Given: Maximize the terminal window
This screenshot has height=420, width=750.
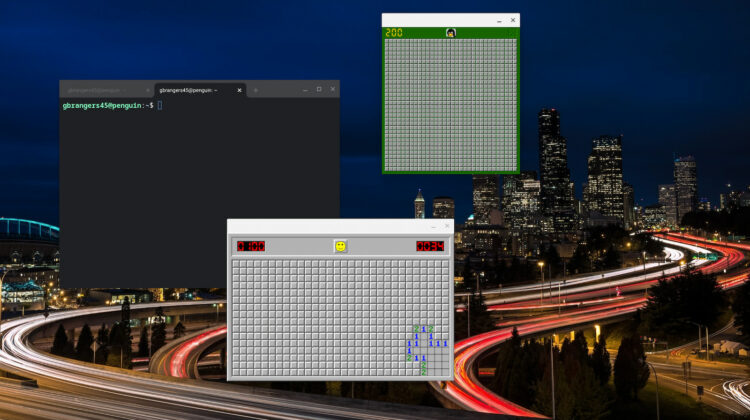Looking at the screenshot, I should tap(319, 89).
